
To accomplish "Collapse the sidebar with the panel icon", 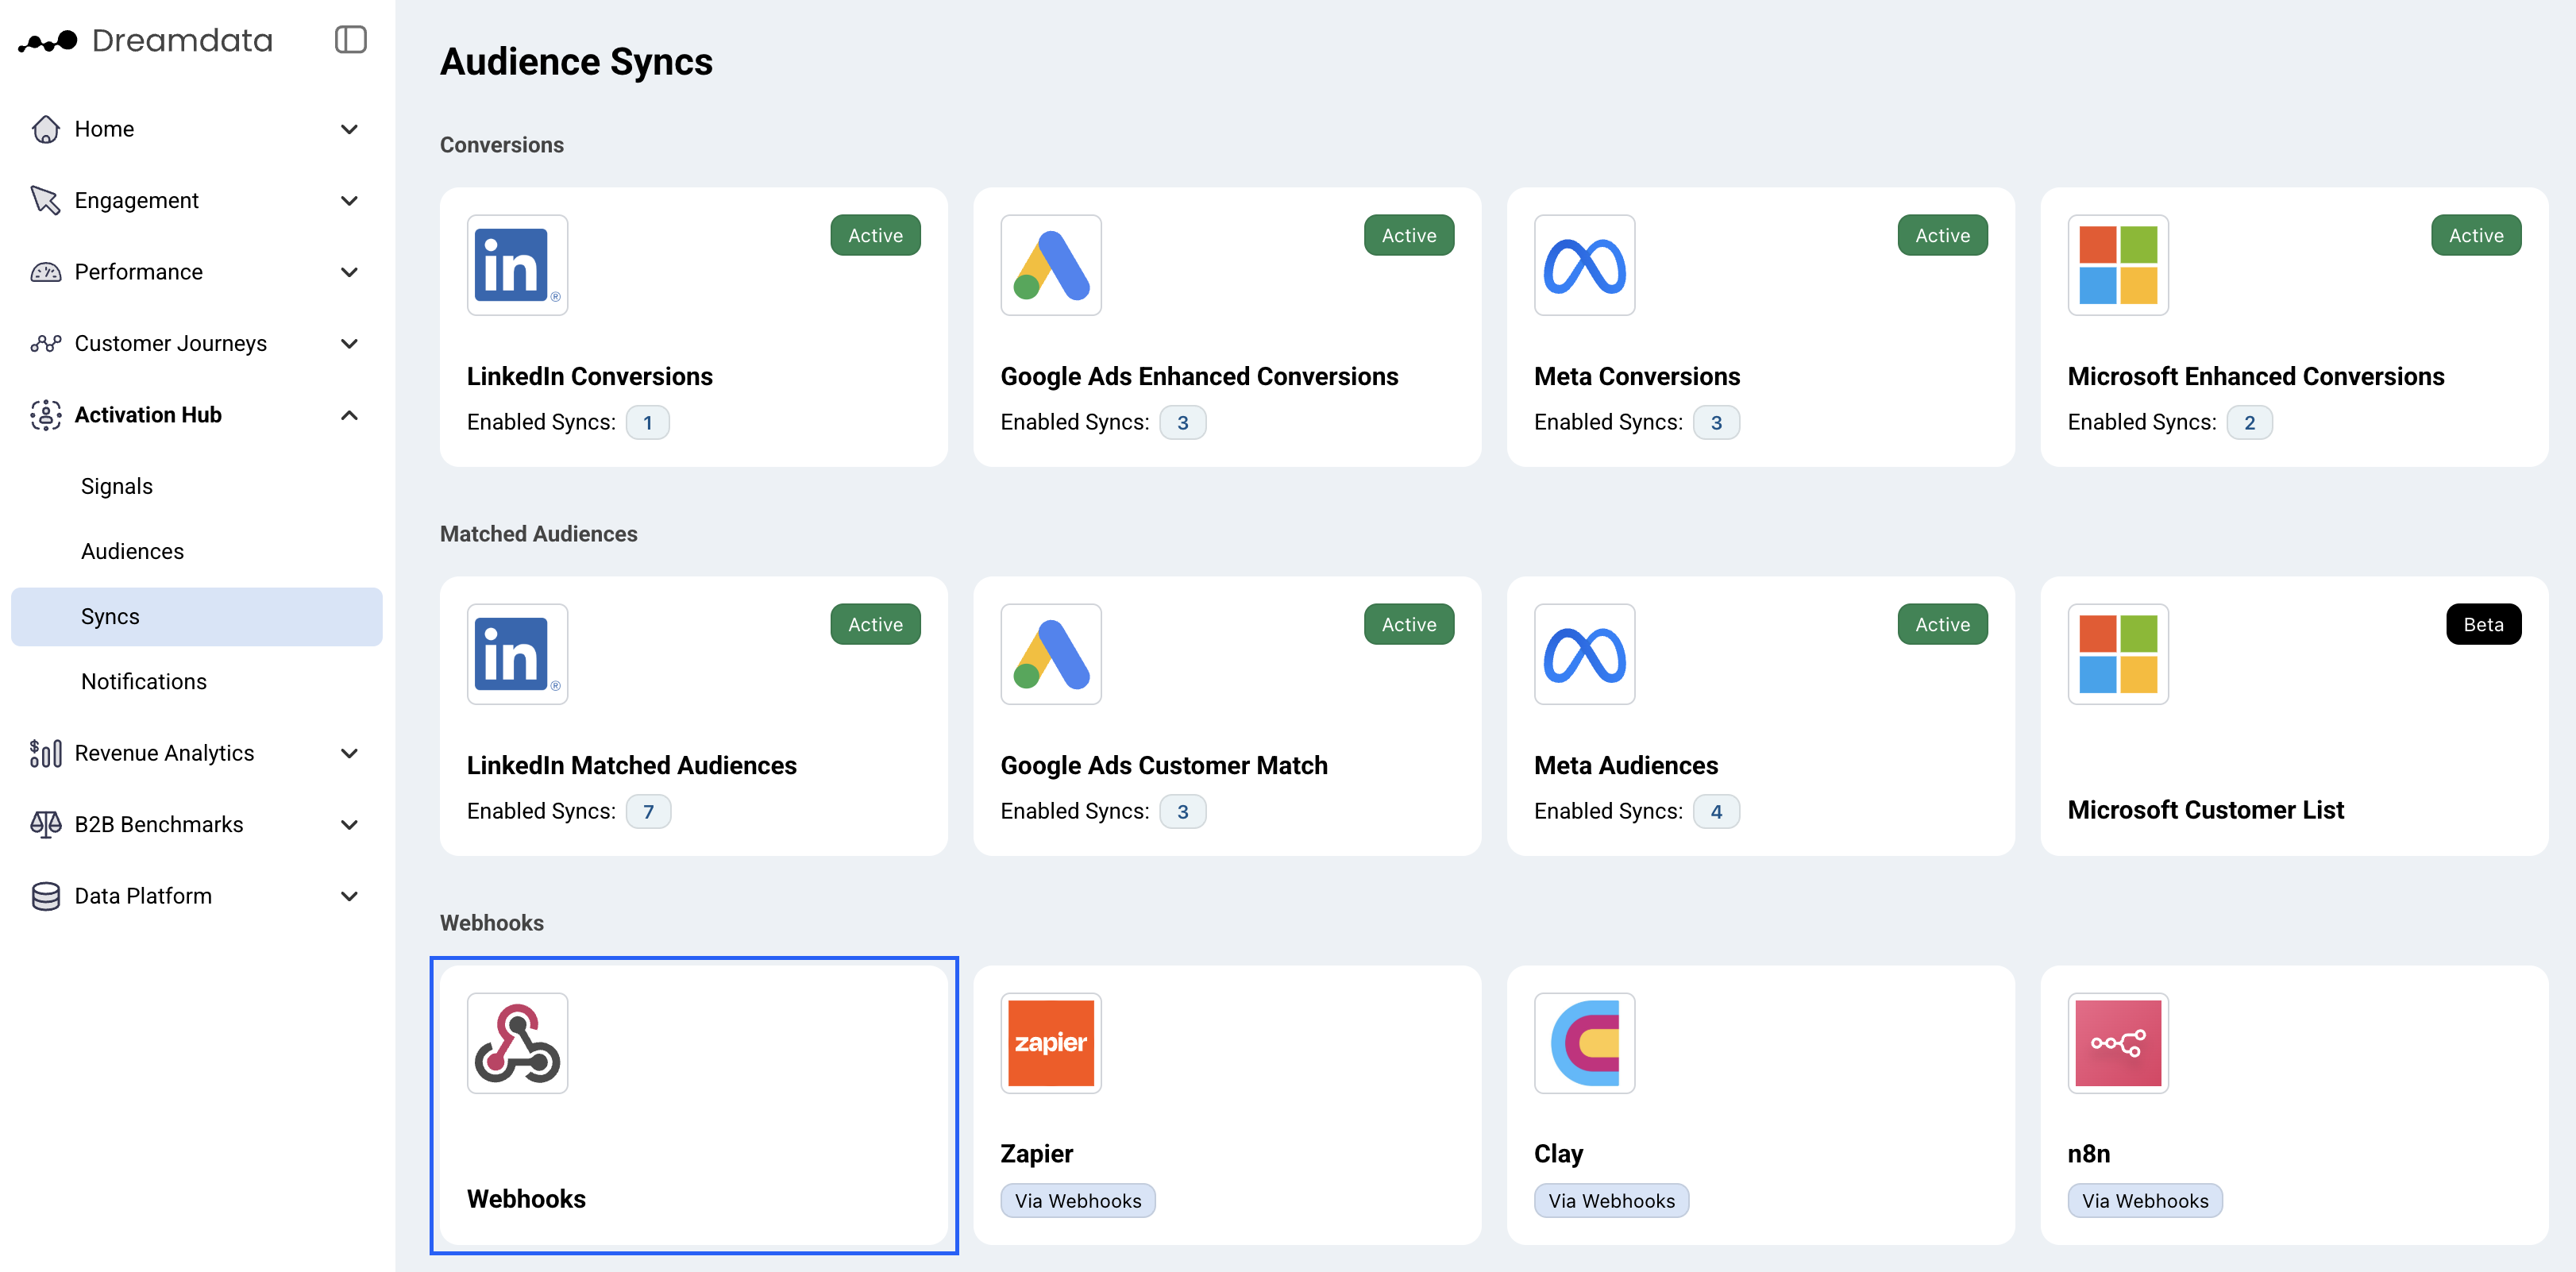I will click(x=350, y=40).
